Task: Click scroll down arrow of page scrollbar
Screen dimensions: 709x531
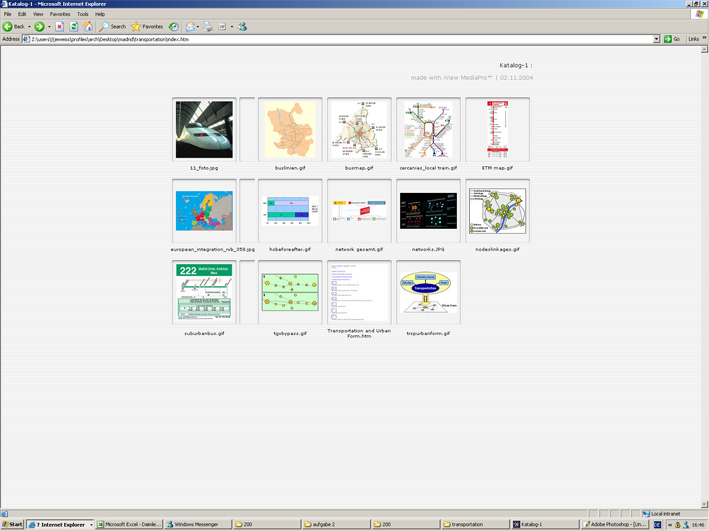Action: [704, 504]
